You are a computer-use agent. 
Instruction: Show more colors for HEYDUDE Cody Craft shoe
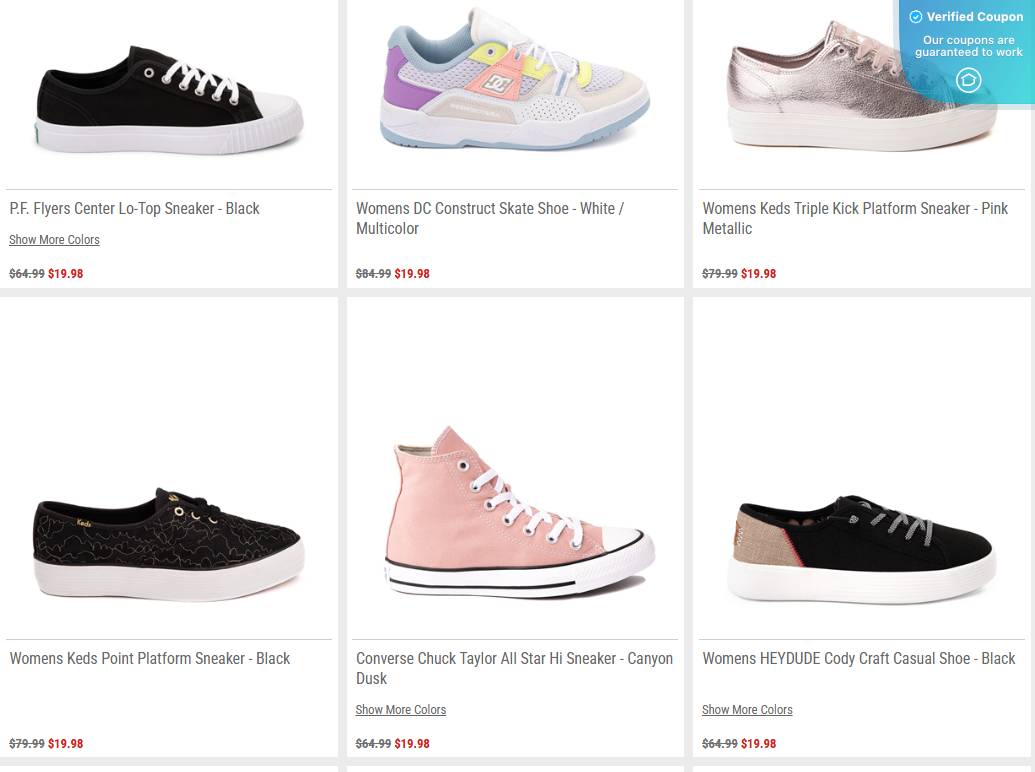tap(747, 710)
